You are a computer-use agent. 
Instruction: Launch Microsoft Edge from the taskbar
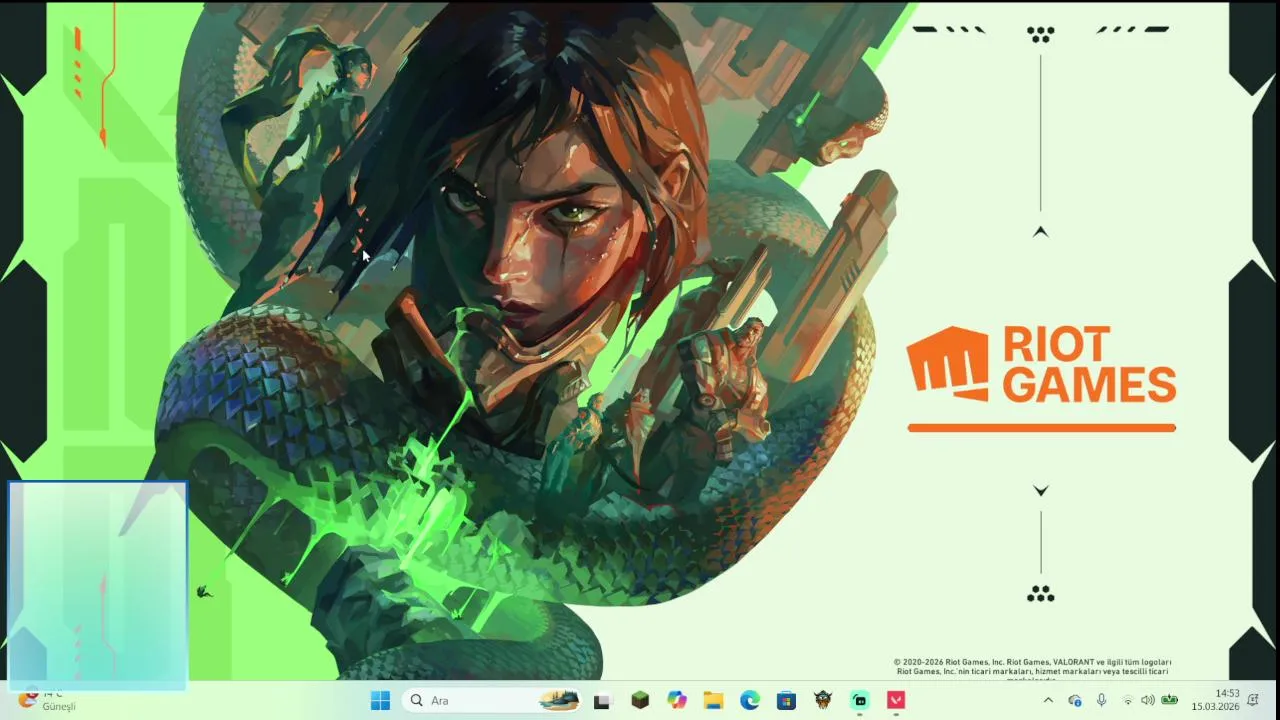[x=750, y=701]
